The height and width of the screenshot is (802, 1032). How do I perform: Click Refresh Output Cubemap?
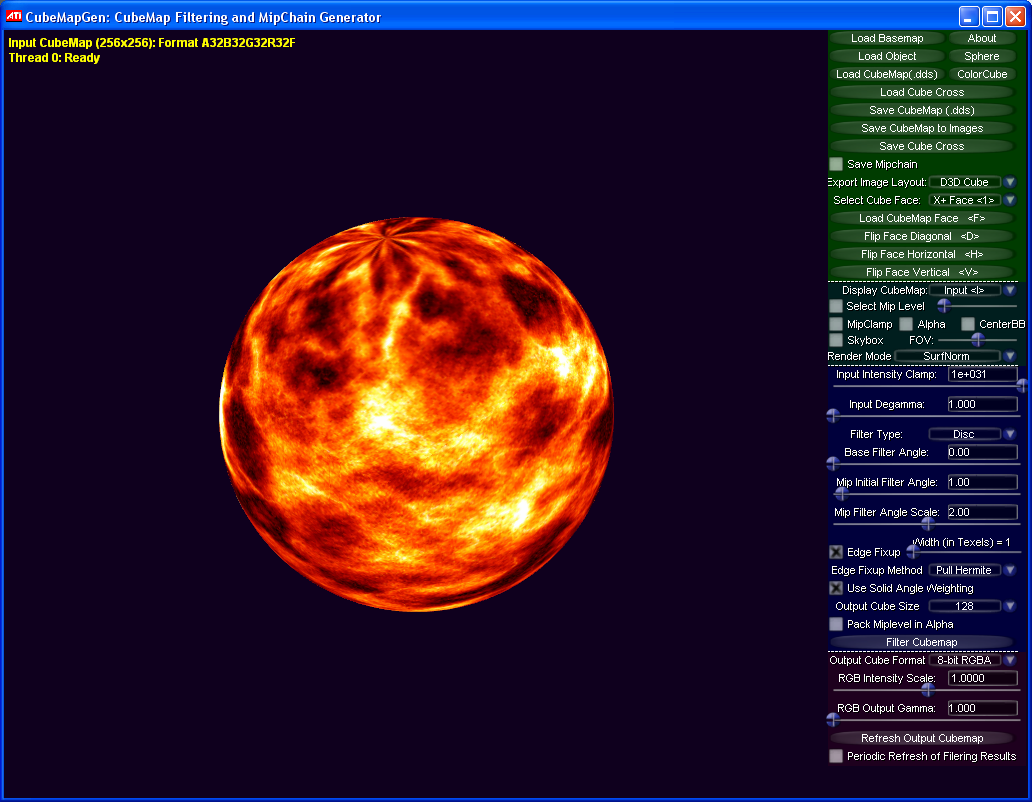pyautogui.click(x=921, y=738)
